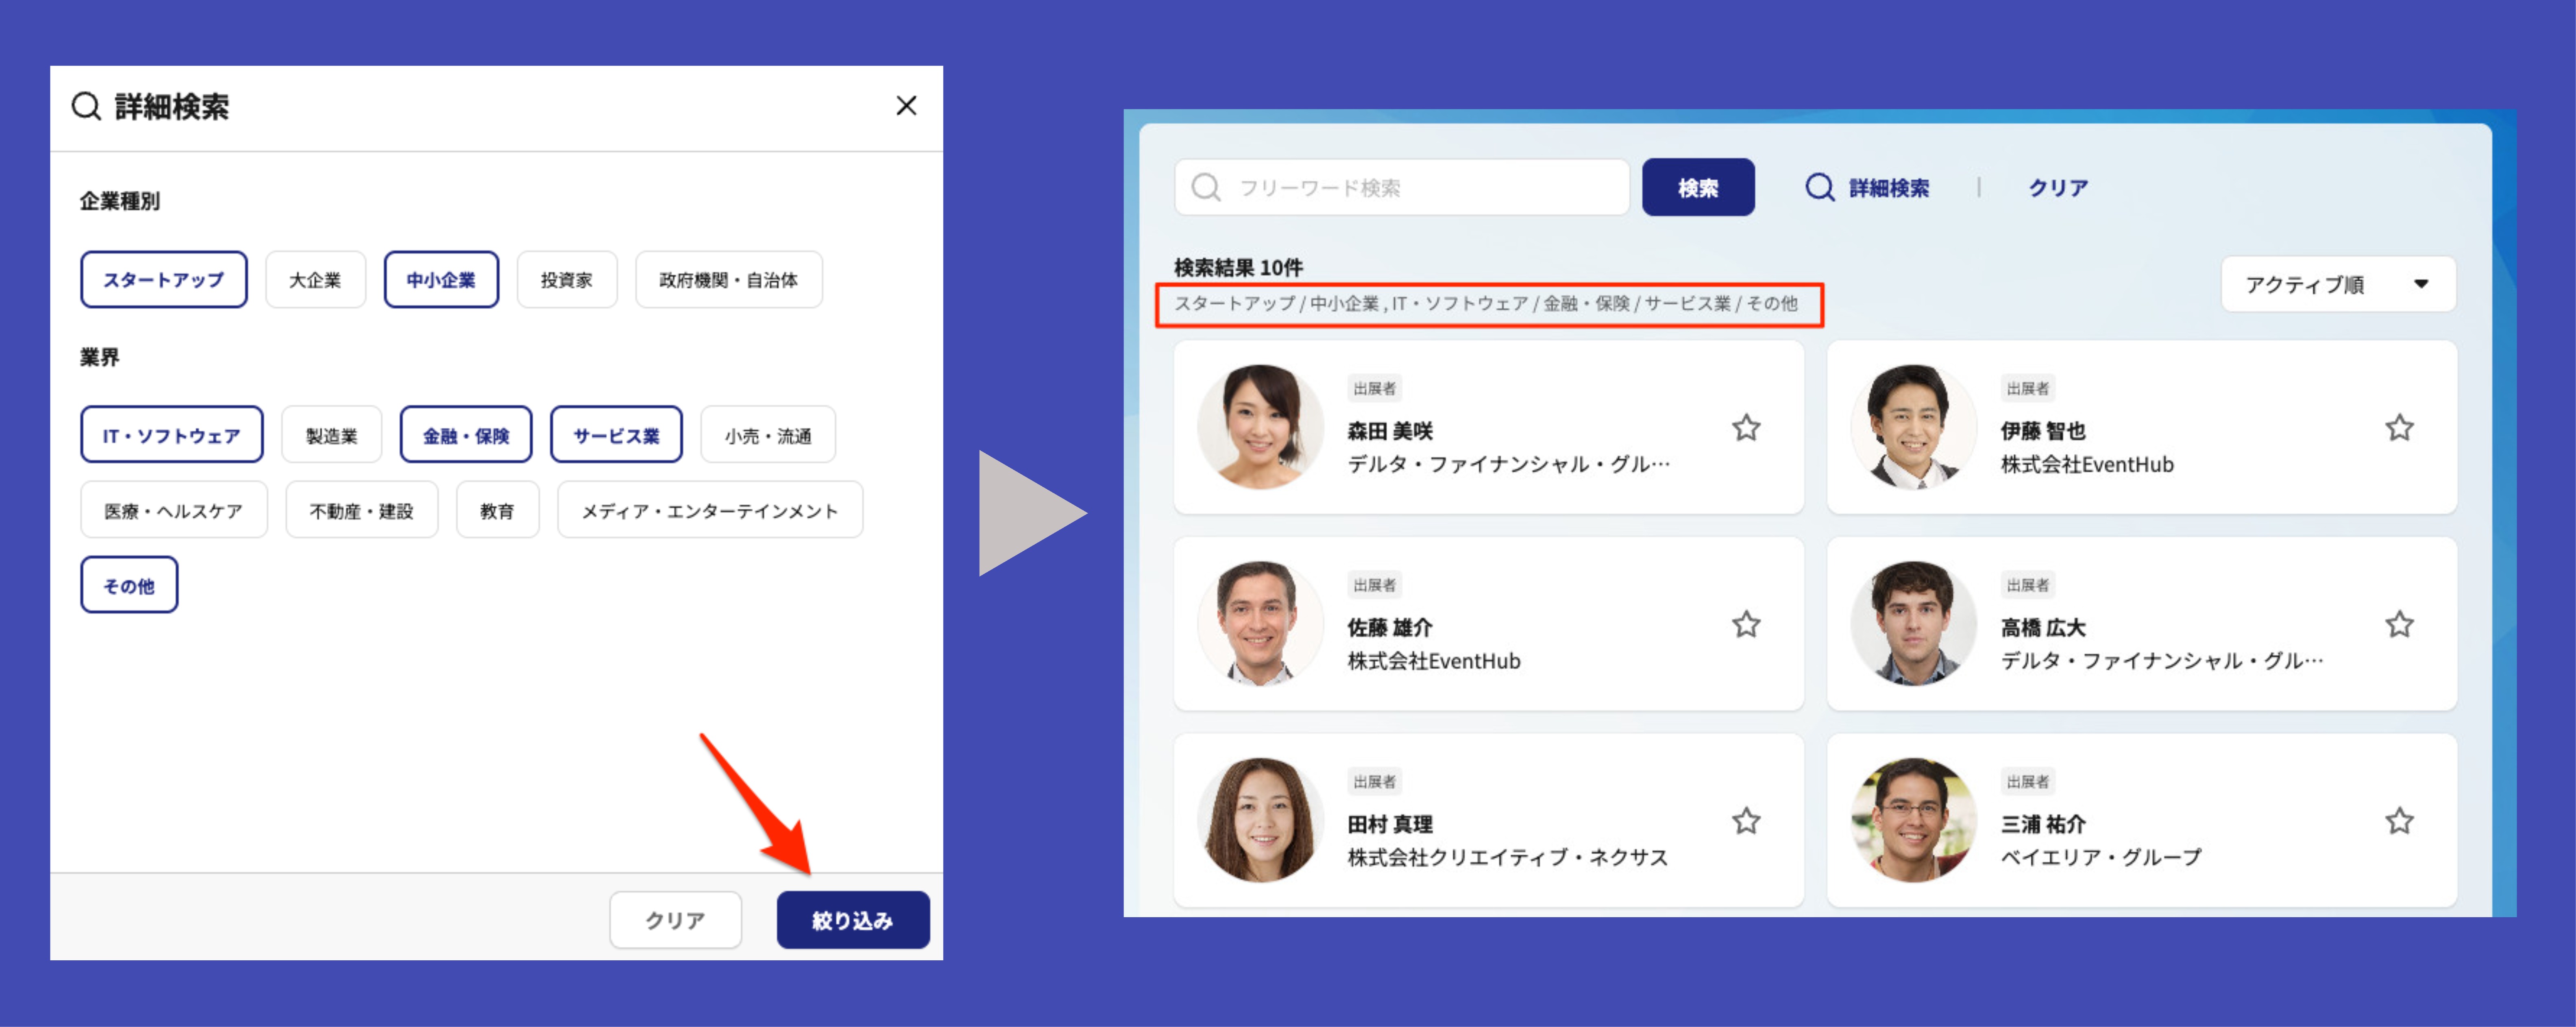Select the 小売・流通 industry chip

point(768,435)
